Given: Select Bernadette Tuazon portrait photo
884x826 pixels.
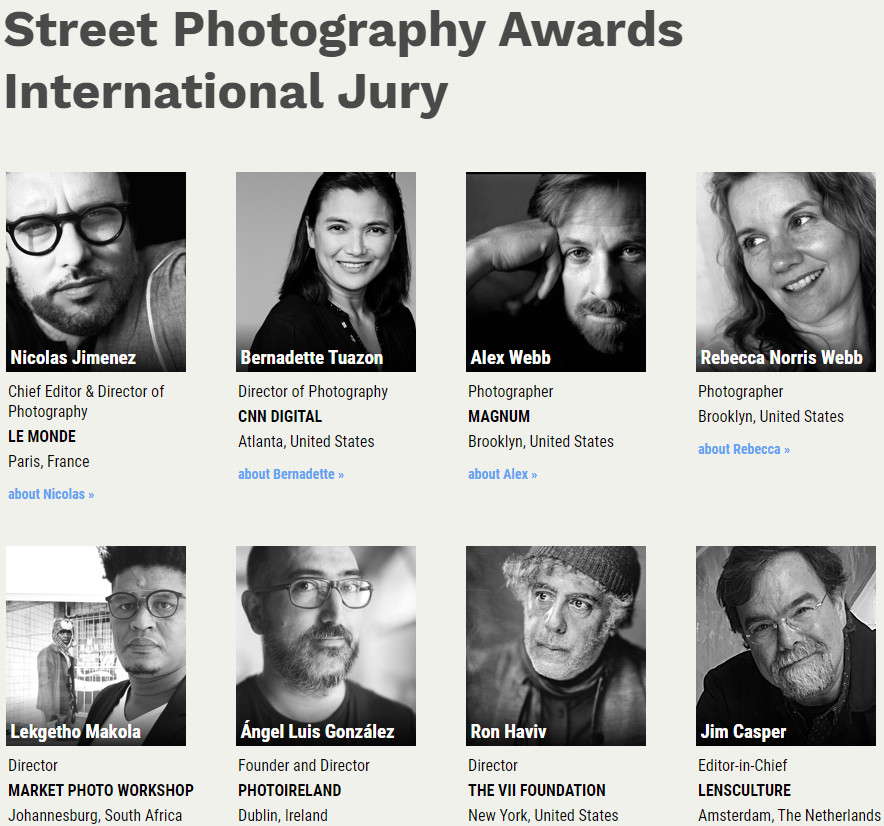Looking at the screenshot, I should pyautogui.click(x=326, y=272).
